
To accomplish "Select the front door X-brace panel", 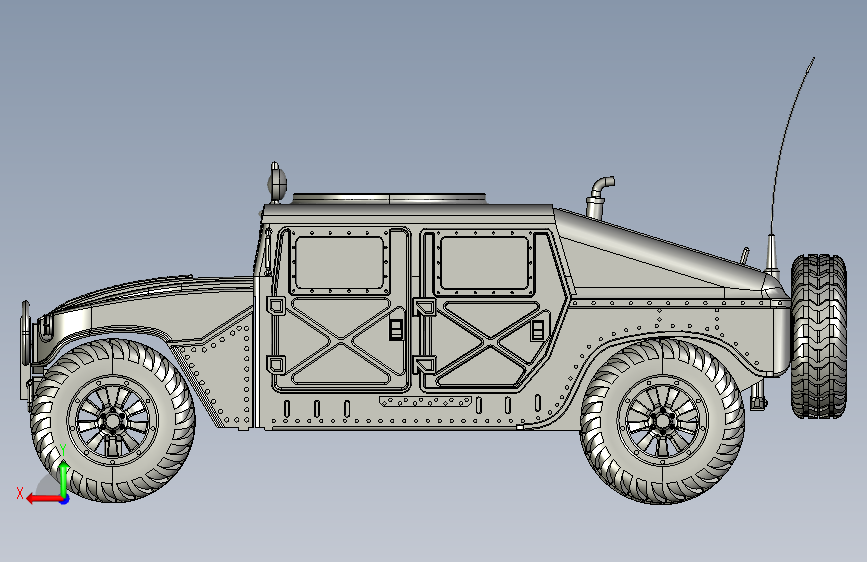I will 342,341.
